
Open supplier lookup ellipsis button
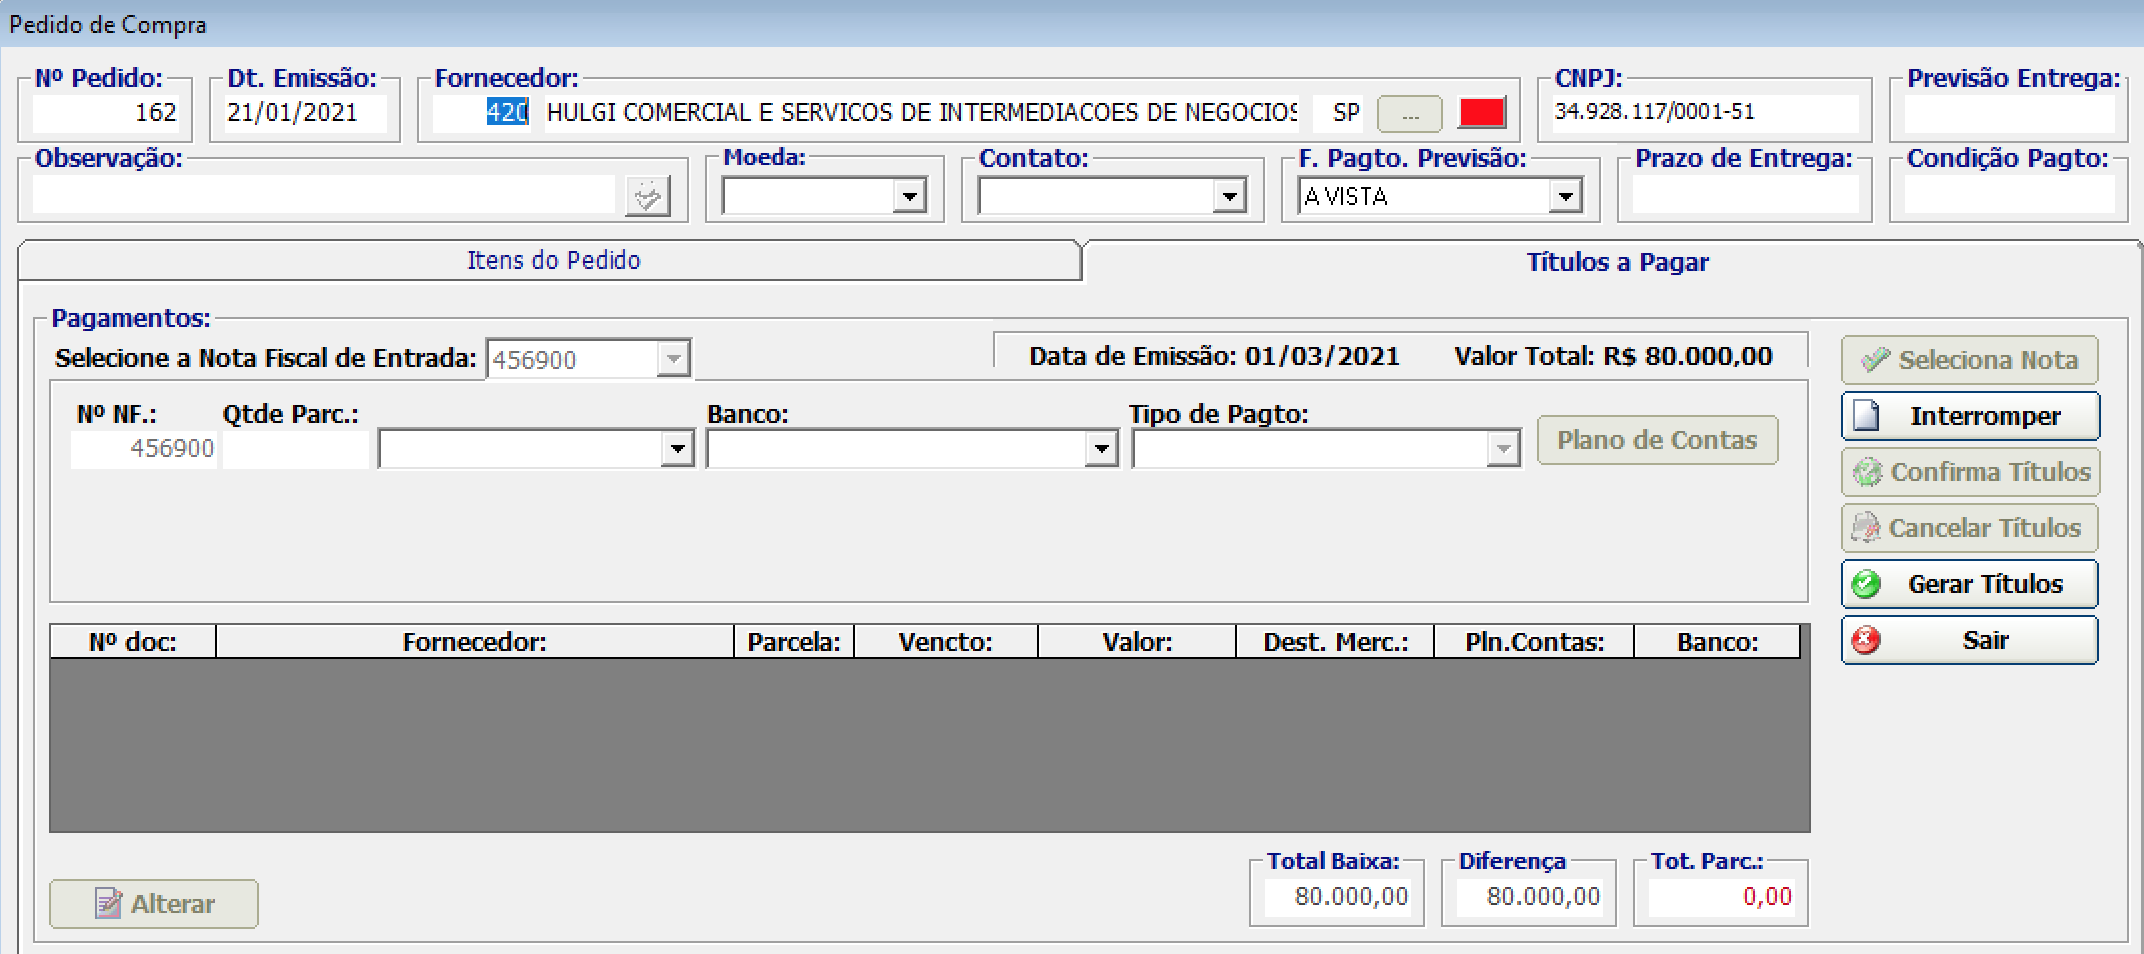(x=1410, y=113)
